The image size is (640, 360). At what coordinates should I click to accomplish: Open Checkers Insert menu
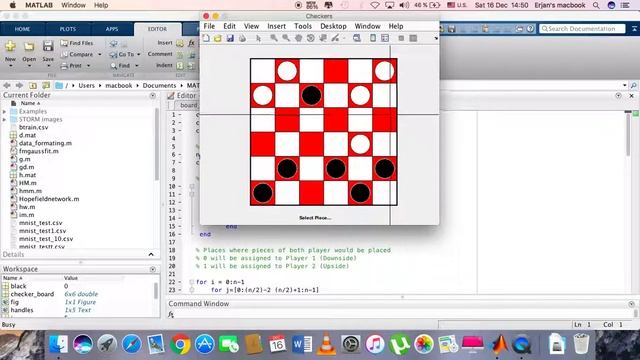(x=276, y=26)
